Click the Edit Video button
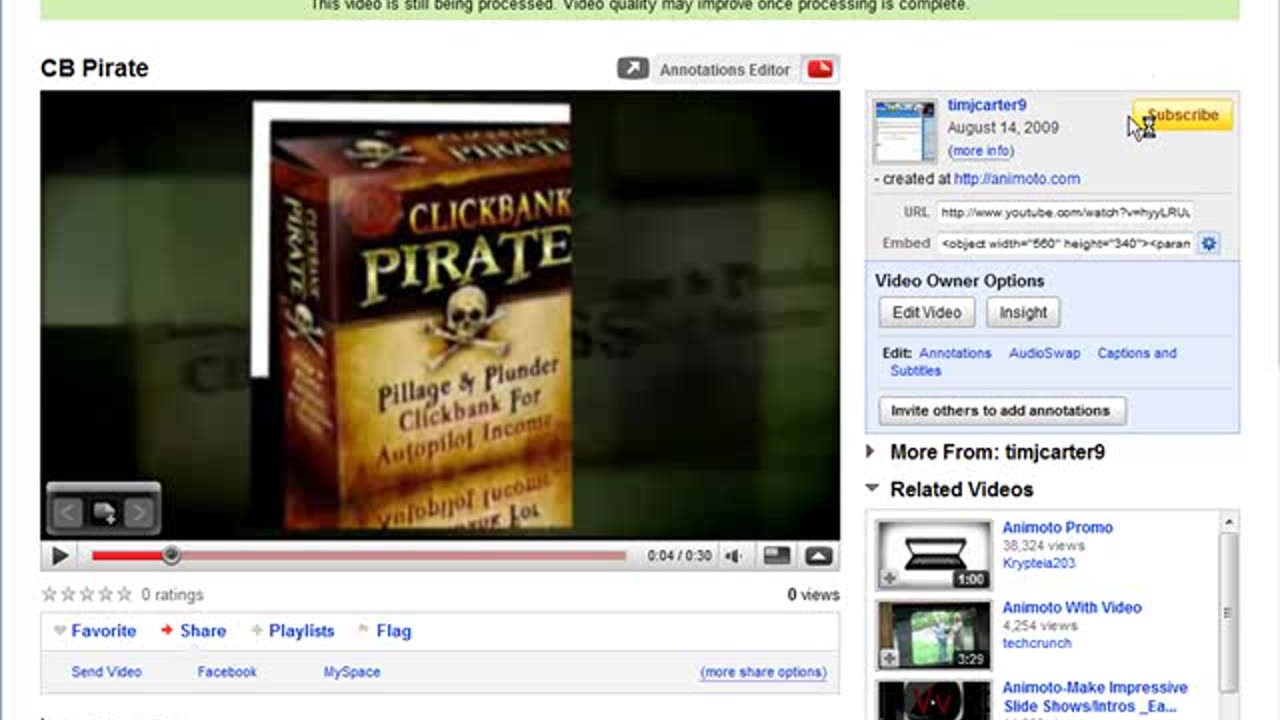1280x720 pixels. click(x=927, y=312)
